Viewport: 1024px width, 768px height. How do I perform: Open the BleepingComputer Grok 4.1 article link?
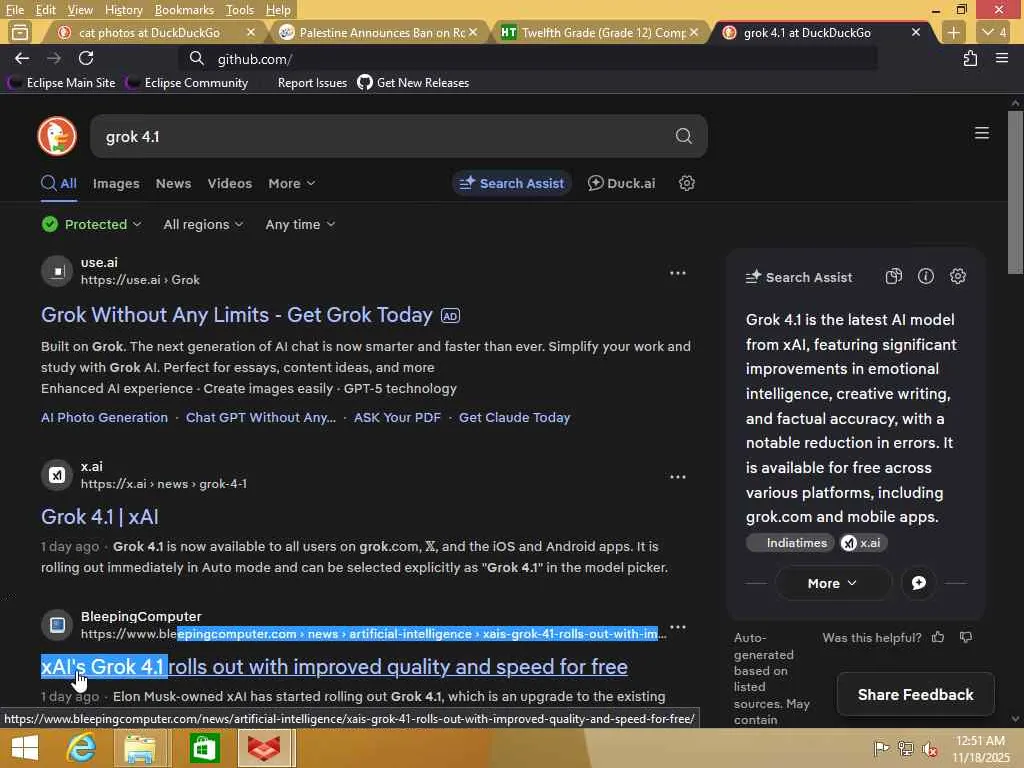[x=334, y=667]
